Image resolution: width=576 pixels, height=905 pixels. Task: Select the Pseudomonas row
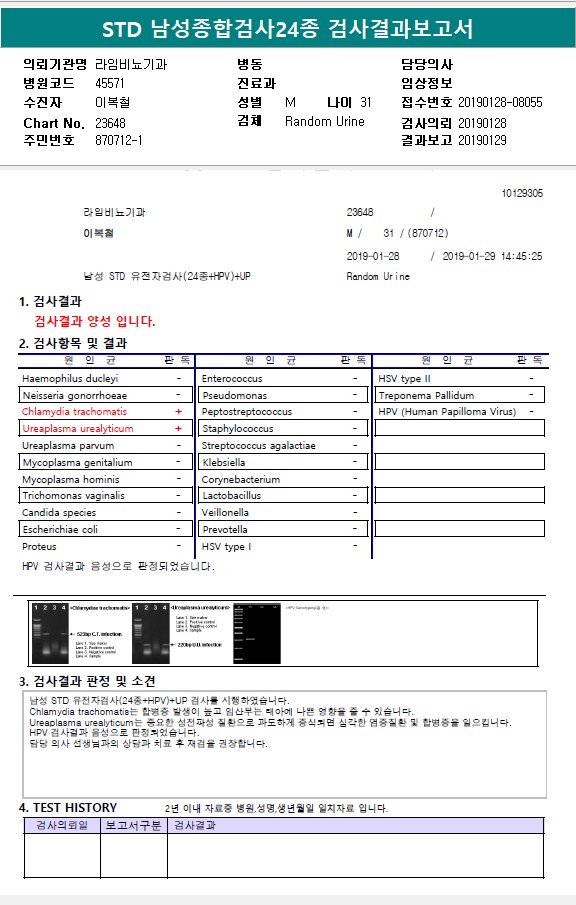(283, 395)
